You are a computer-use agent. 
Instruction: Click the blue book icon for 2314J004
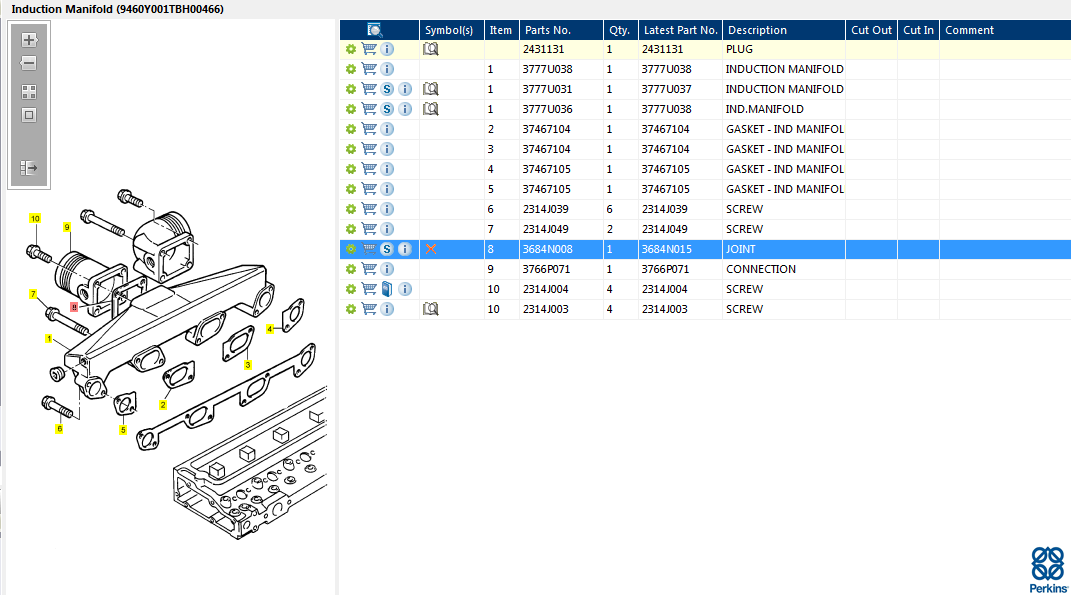coord(387,289)
